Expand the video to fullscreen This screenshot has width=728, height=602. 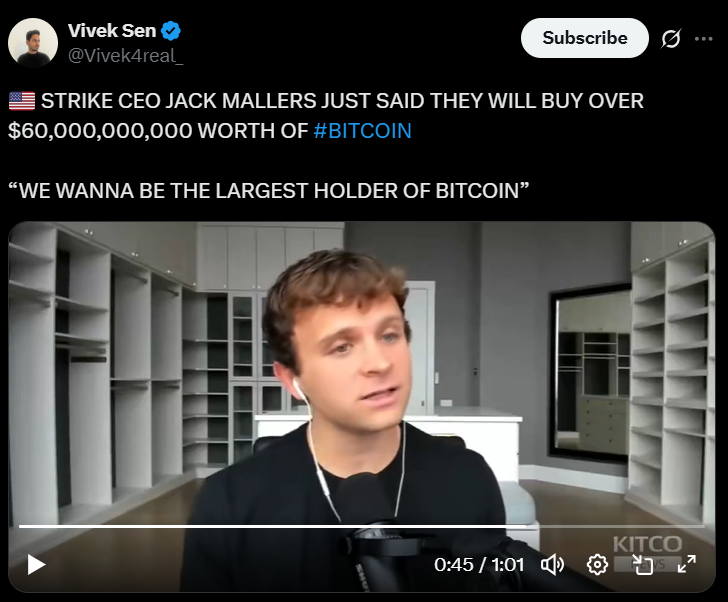coord(687,565)
